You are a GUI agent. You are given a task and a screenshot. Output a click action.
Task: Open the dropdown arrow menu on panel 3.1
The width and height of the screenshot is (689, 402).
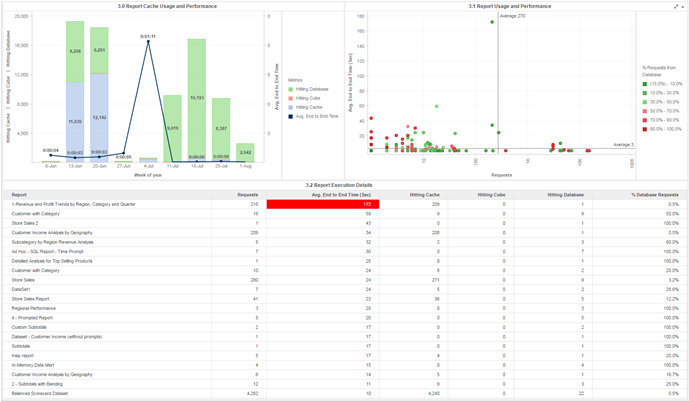(x=683, y=6)
